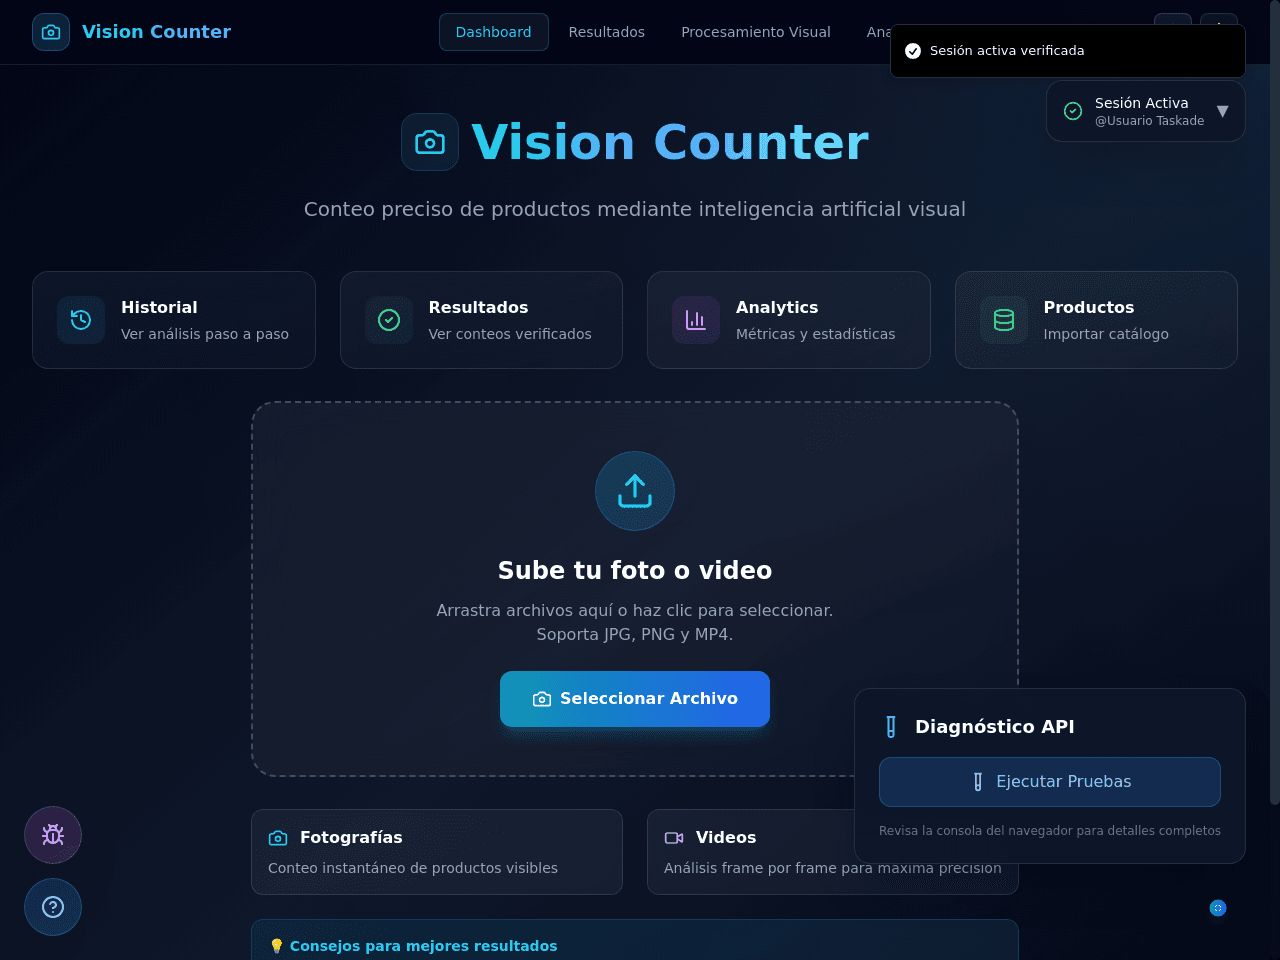Run tests with Ejecutar Pruebas button
1280x960 pixels.
(1050, 782)
